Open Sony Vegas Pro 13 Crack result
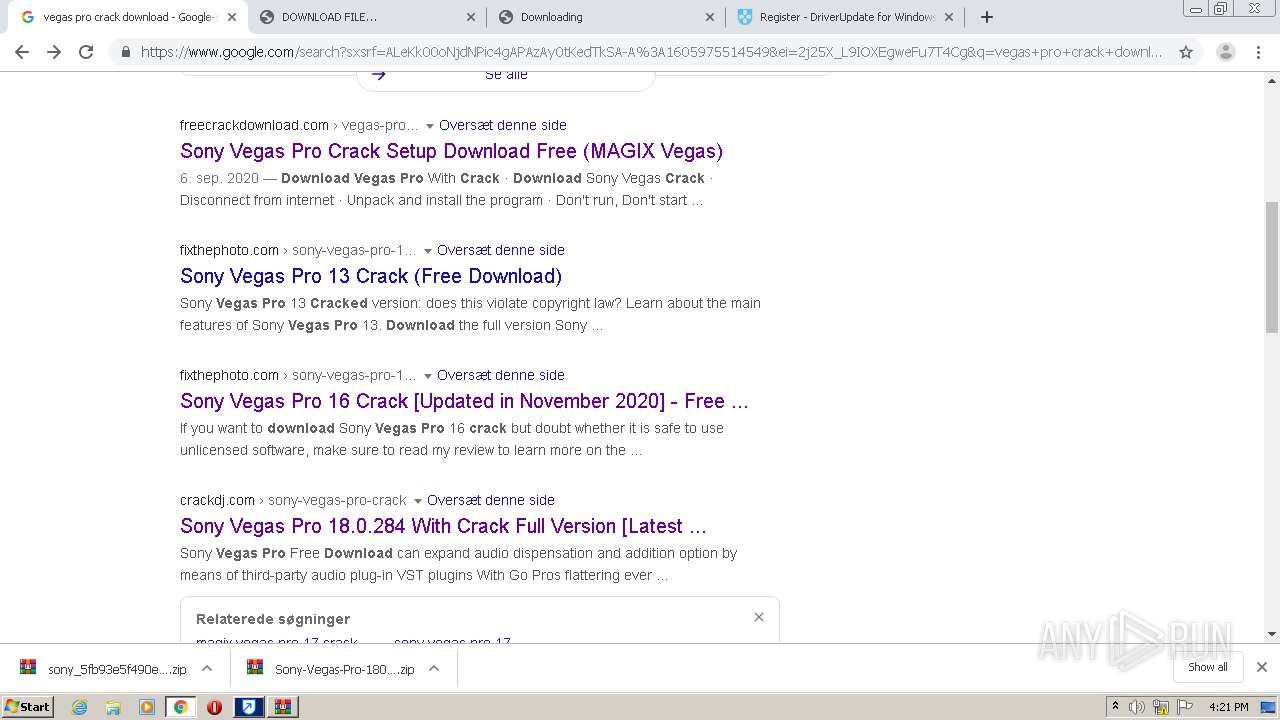This screenshot has height=720, width=1280. 371,276
